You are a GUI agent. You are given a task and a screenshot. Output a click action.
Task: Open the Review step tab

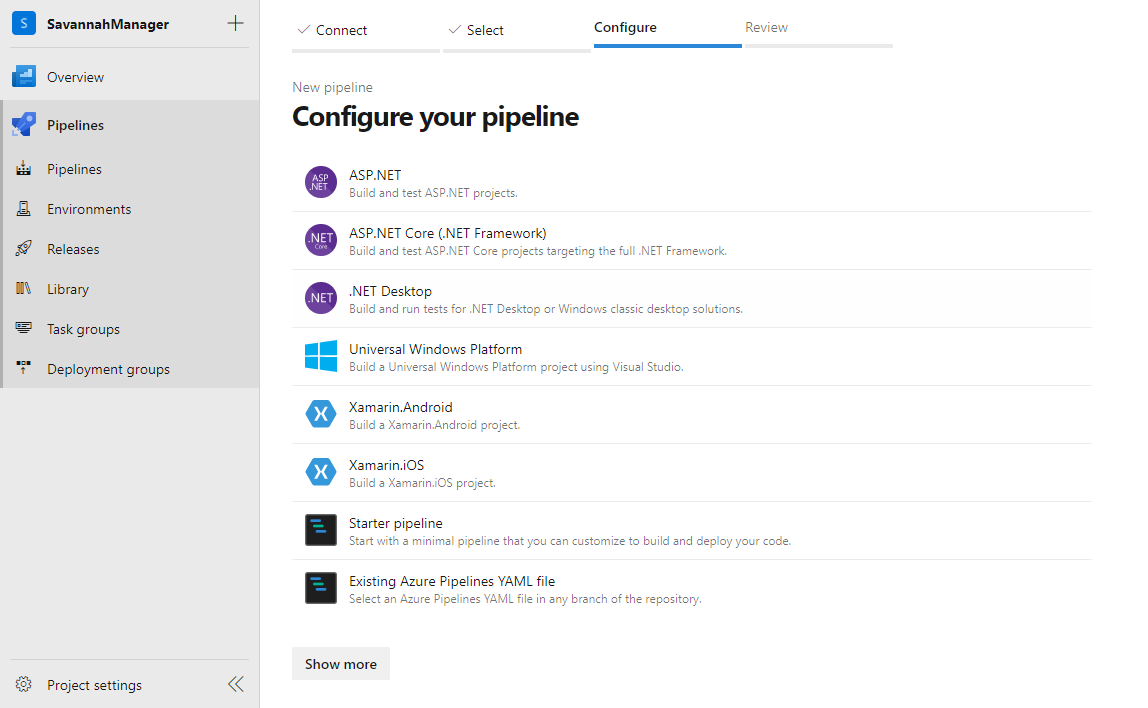(x=819, y=28)
